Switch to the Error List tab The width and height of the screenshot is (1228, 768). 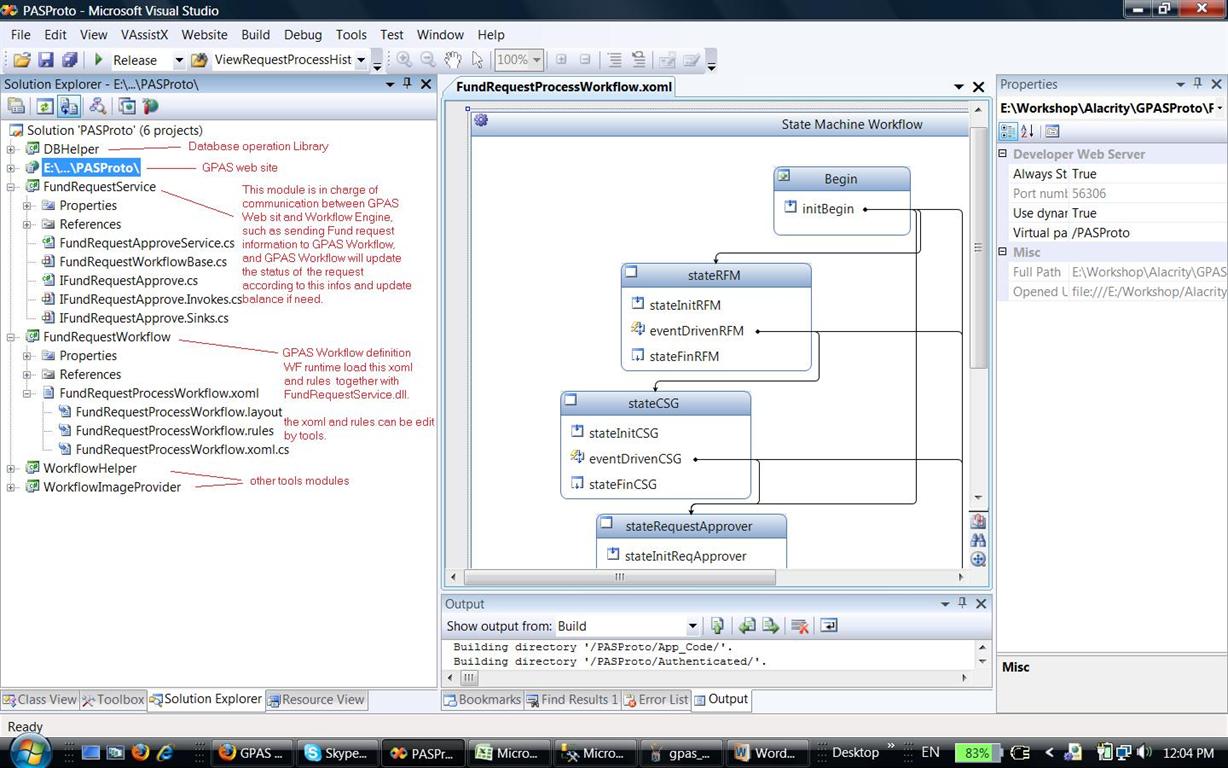pyautogui.click(x=656, y=700)
